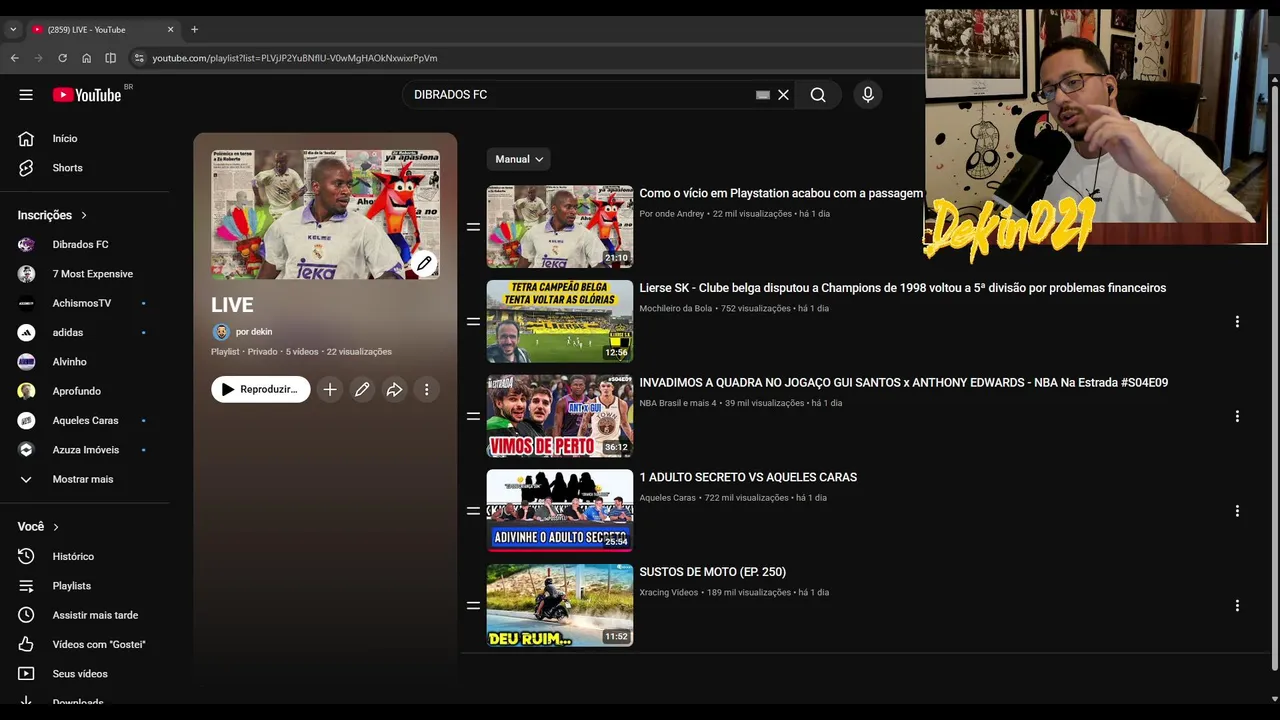The width and height of the screenshot is (1280, 720).
Task: Open title SUSTOS DE MOTO (EP. 250)
Action: click(x=713, y=572)
